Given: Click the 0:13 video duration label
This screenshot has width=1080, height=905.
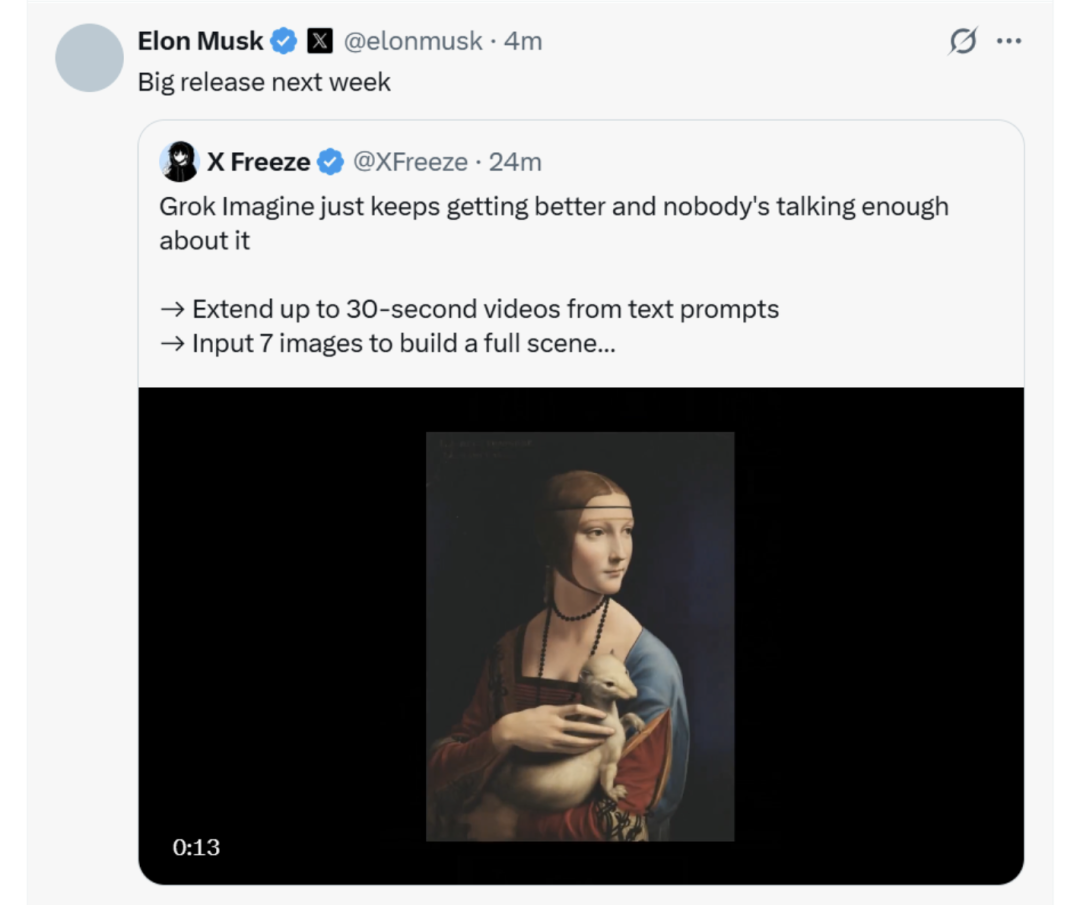Looking at the screenshot, I should [x=196, y=847].
